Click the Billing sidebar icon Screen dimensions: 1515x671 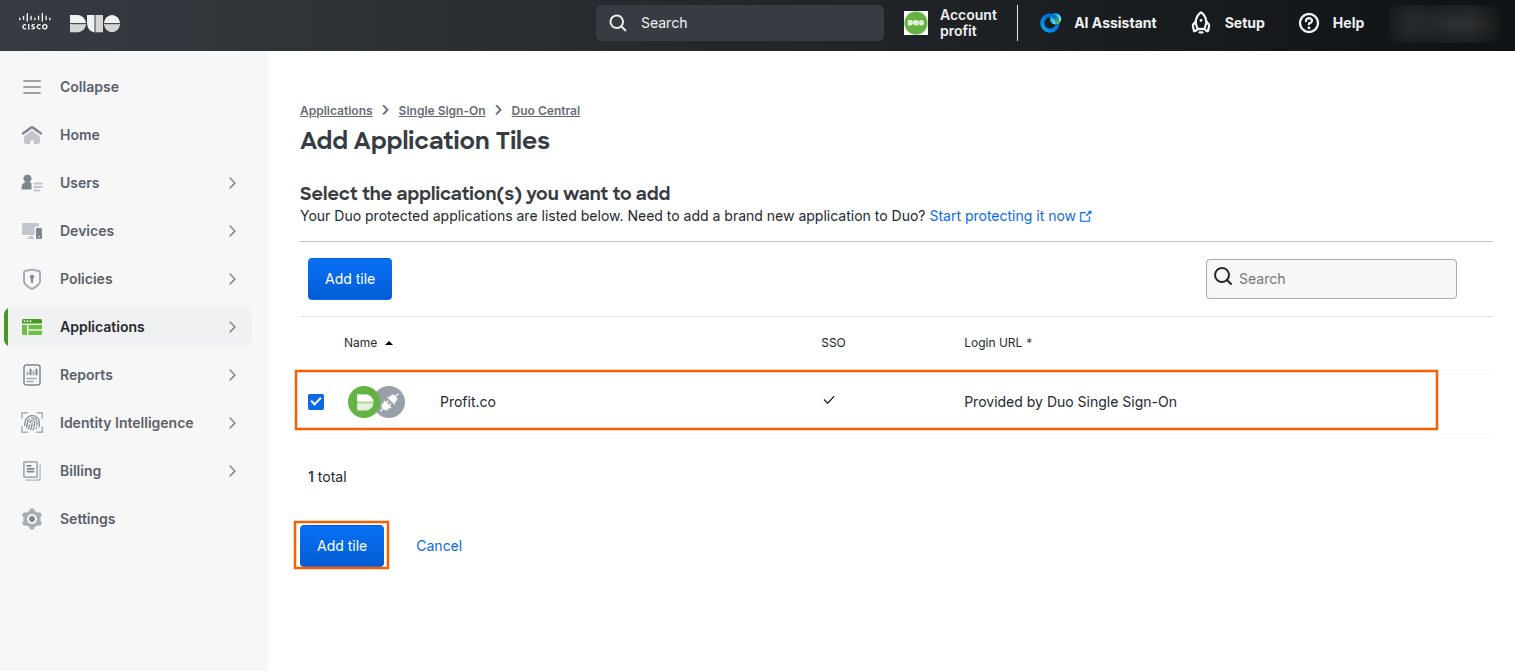coord(32,471)
